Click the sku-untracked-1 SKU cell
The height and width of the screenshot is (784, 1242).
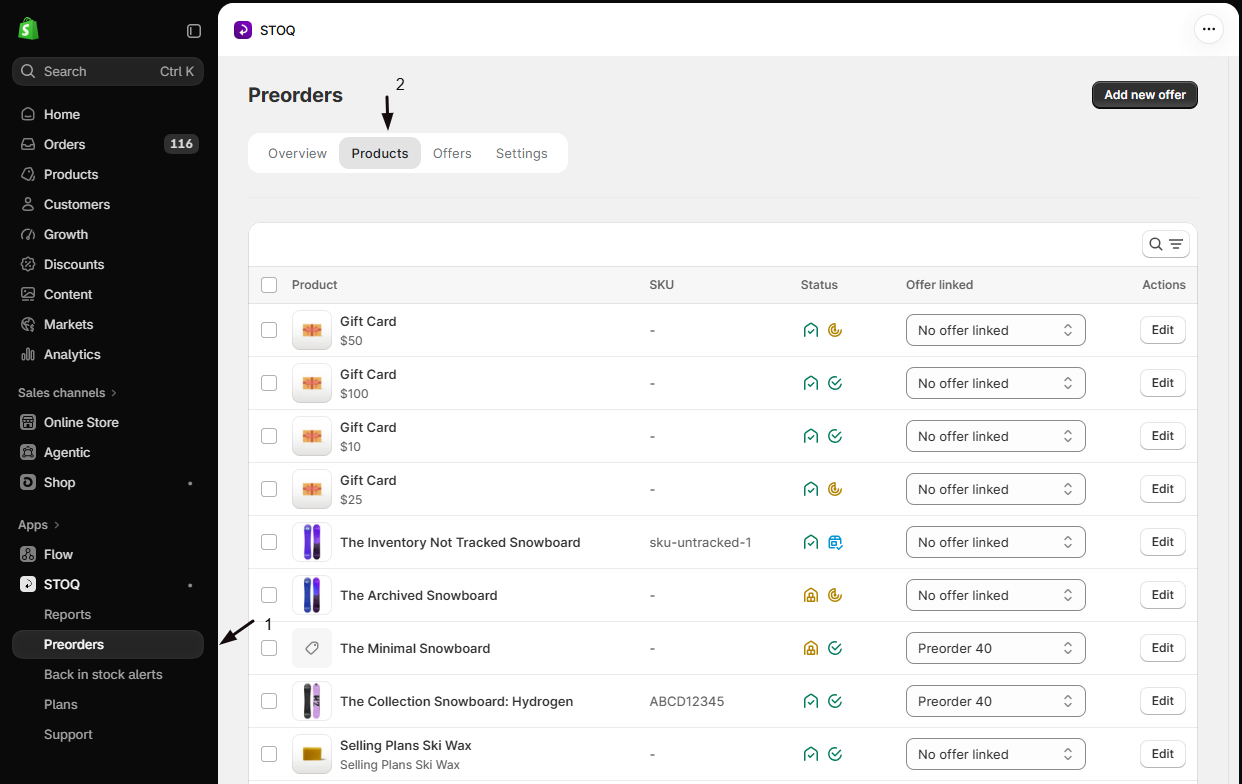(700, 542)
